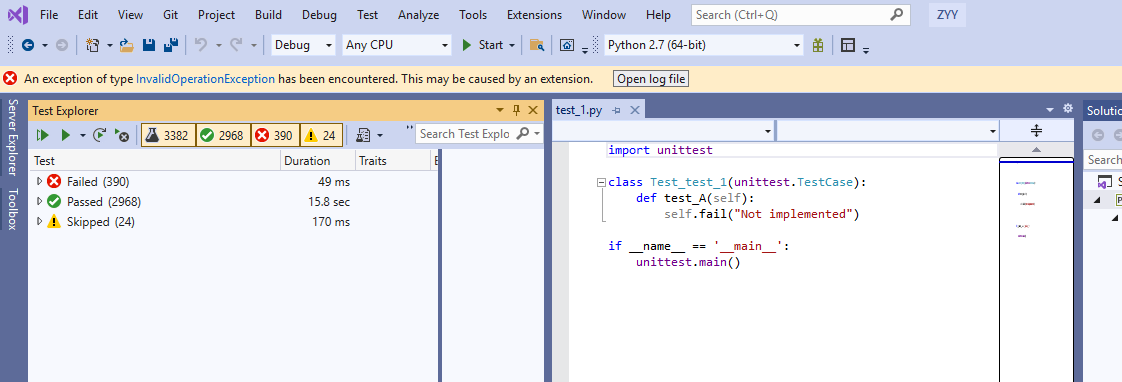Pin the Test Explorer panel

pos(517,110)
